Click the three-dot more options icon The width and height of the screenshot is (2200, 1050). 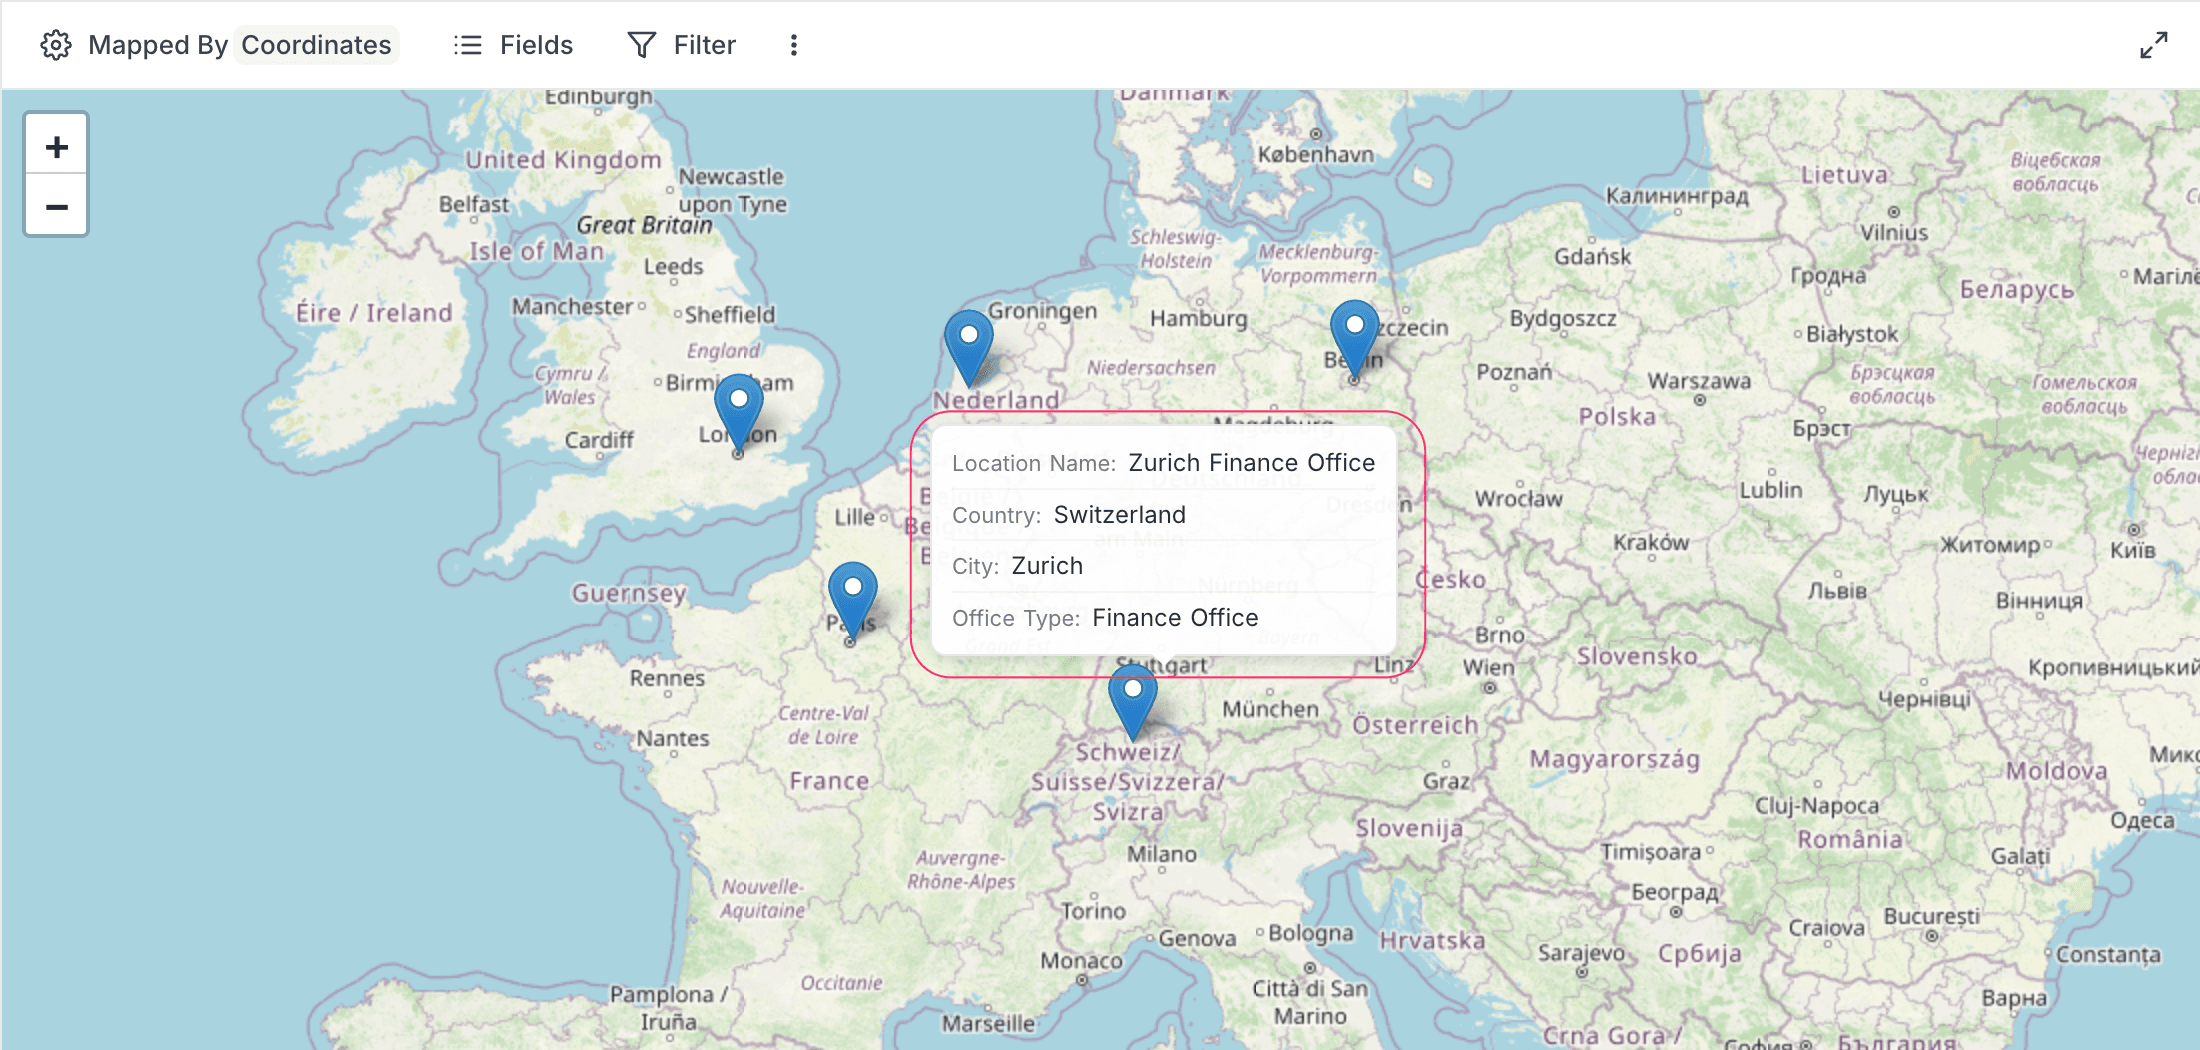point(794,45)
